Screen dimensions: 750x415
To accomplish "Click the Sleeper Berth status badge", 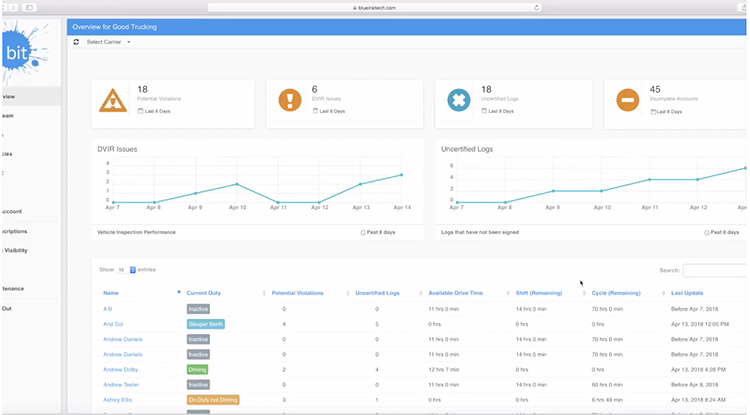I will [x=206, y=324].
